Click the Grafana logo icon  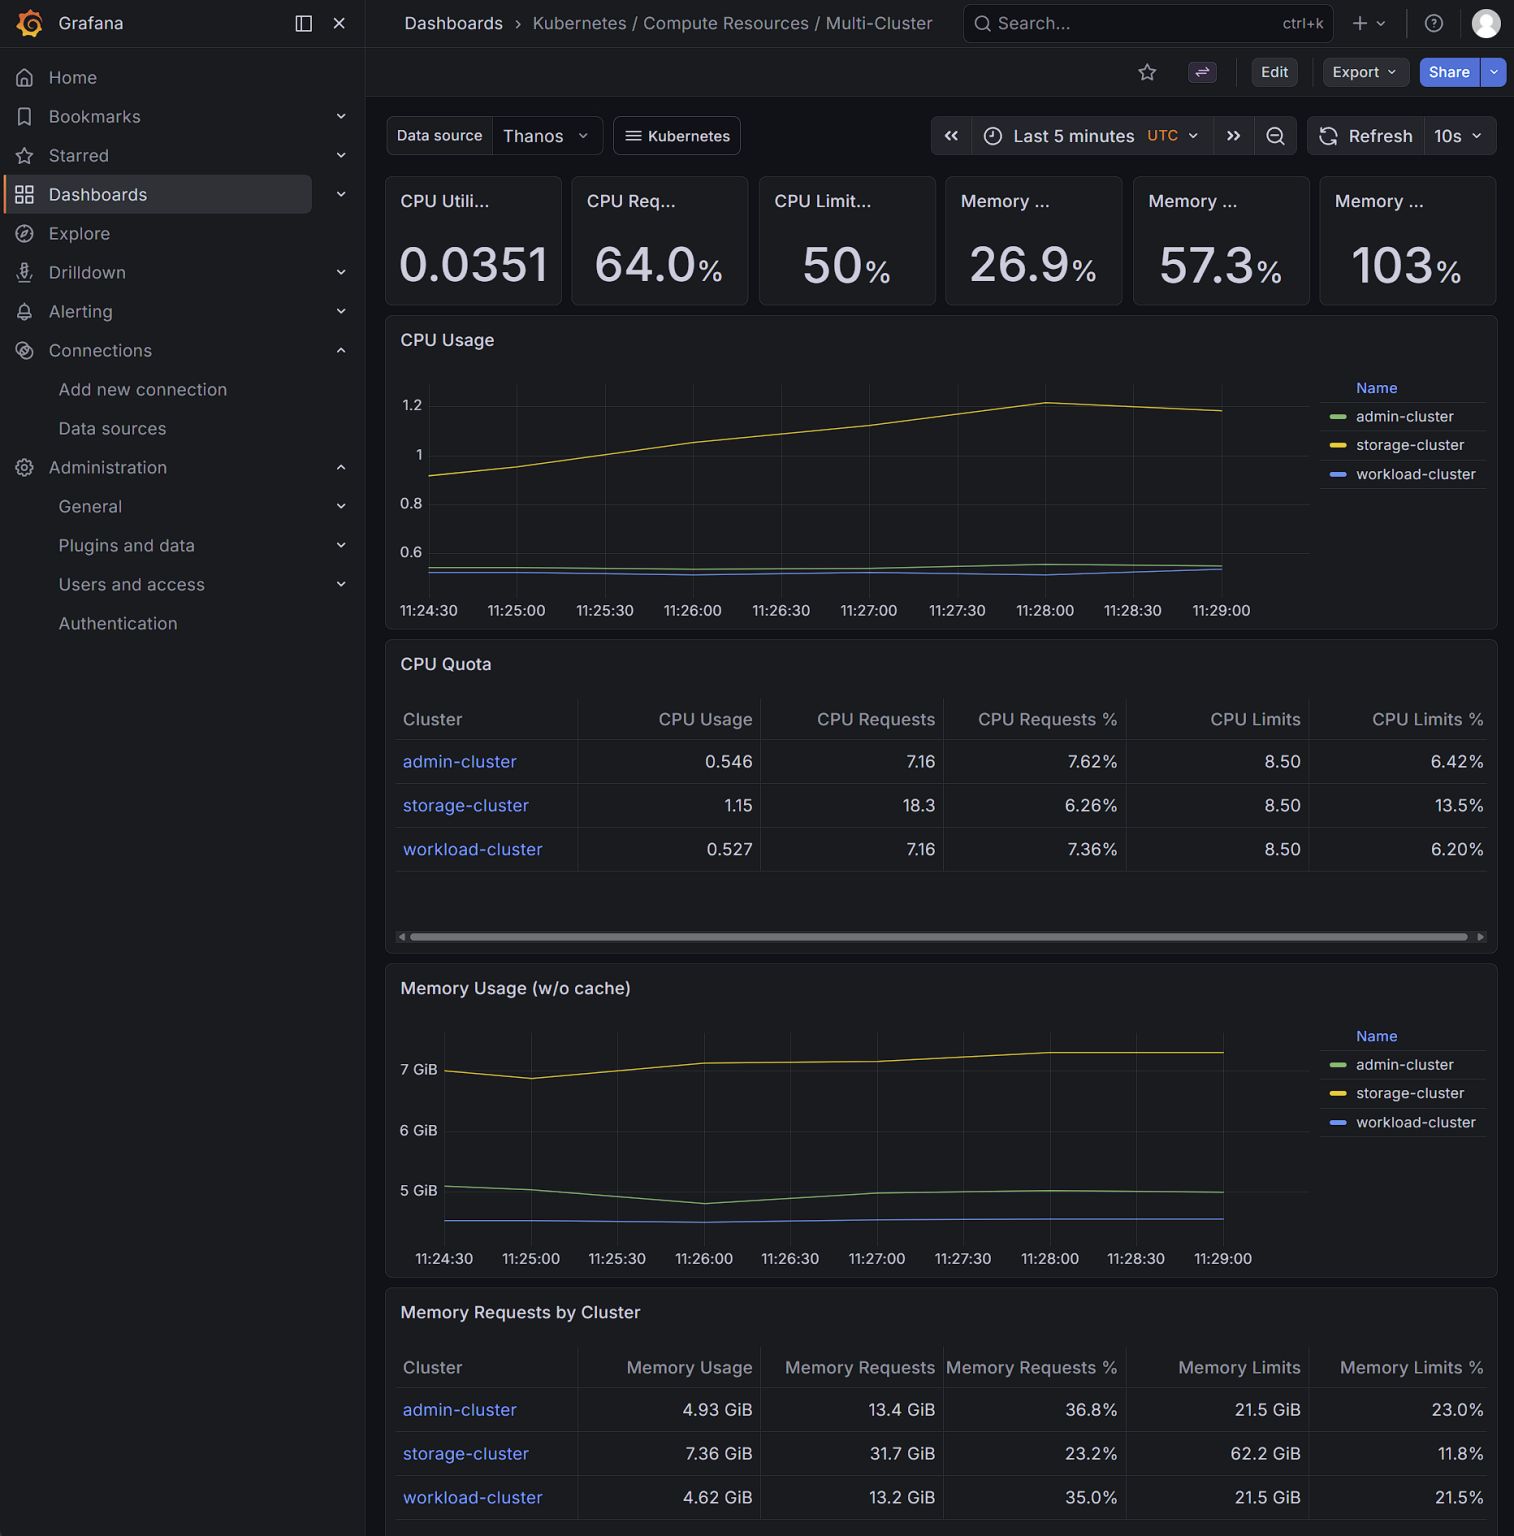coord(29,23)
